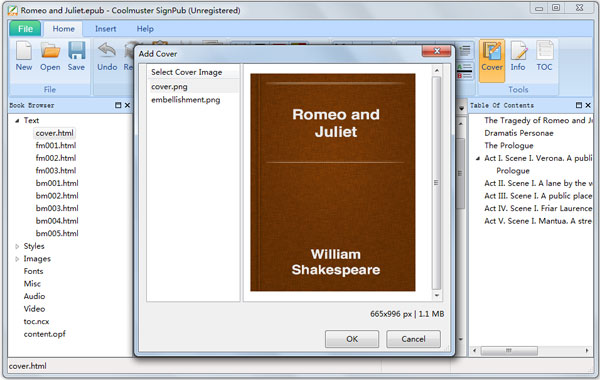
Task: Click the TOC tool icon
Action: [545, 51]
